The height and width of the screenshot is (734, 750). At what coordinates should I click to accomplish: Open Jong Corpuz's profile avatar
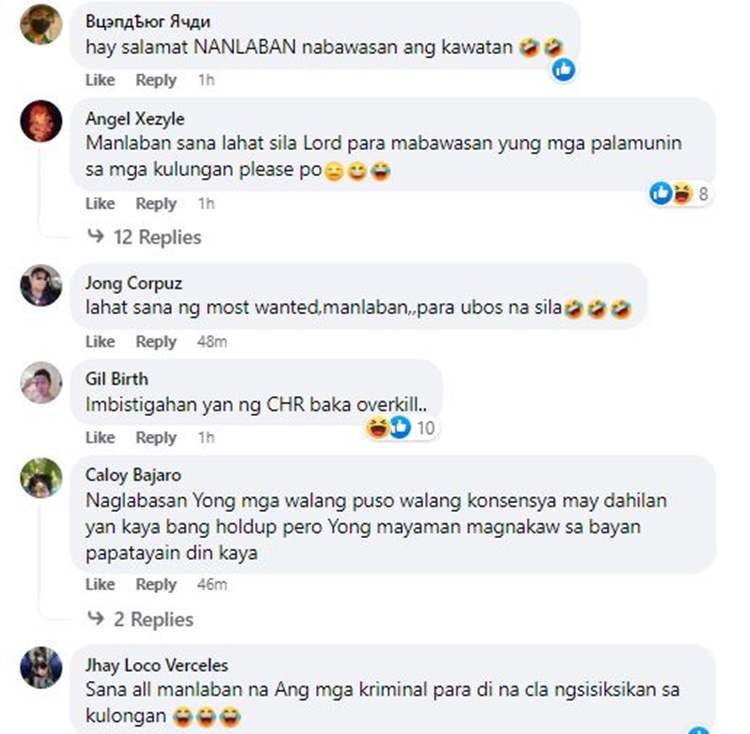[x=41, y=285]
